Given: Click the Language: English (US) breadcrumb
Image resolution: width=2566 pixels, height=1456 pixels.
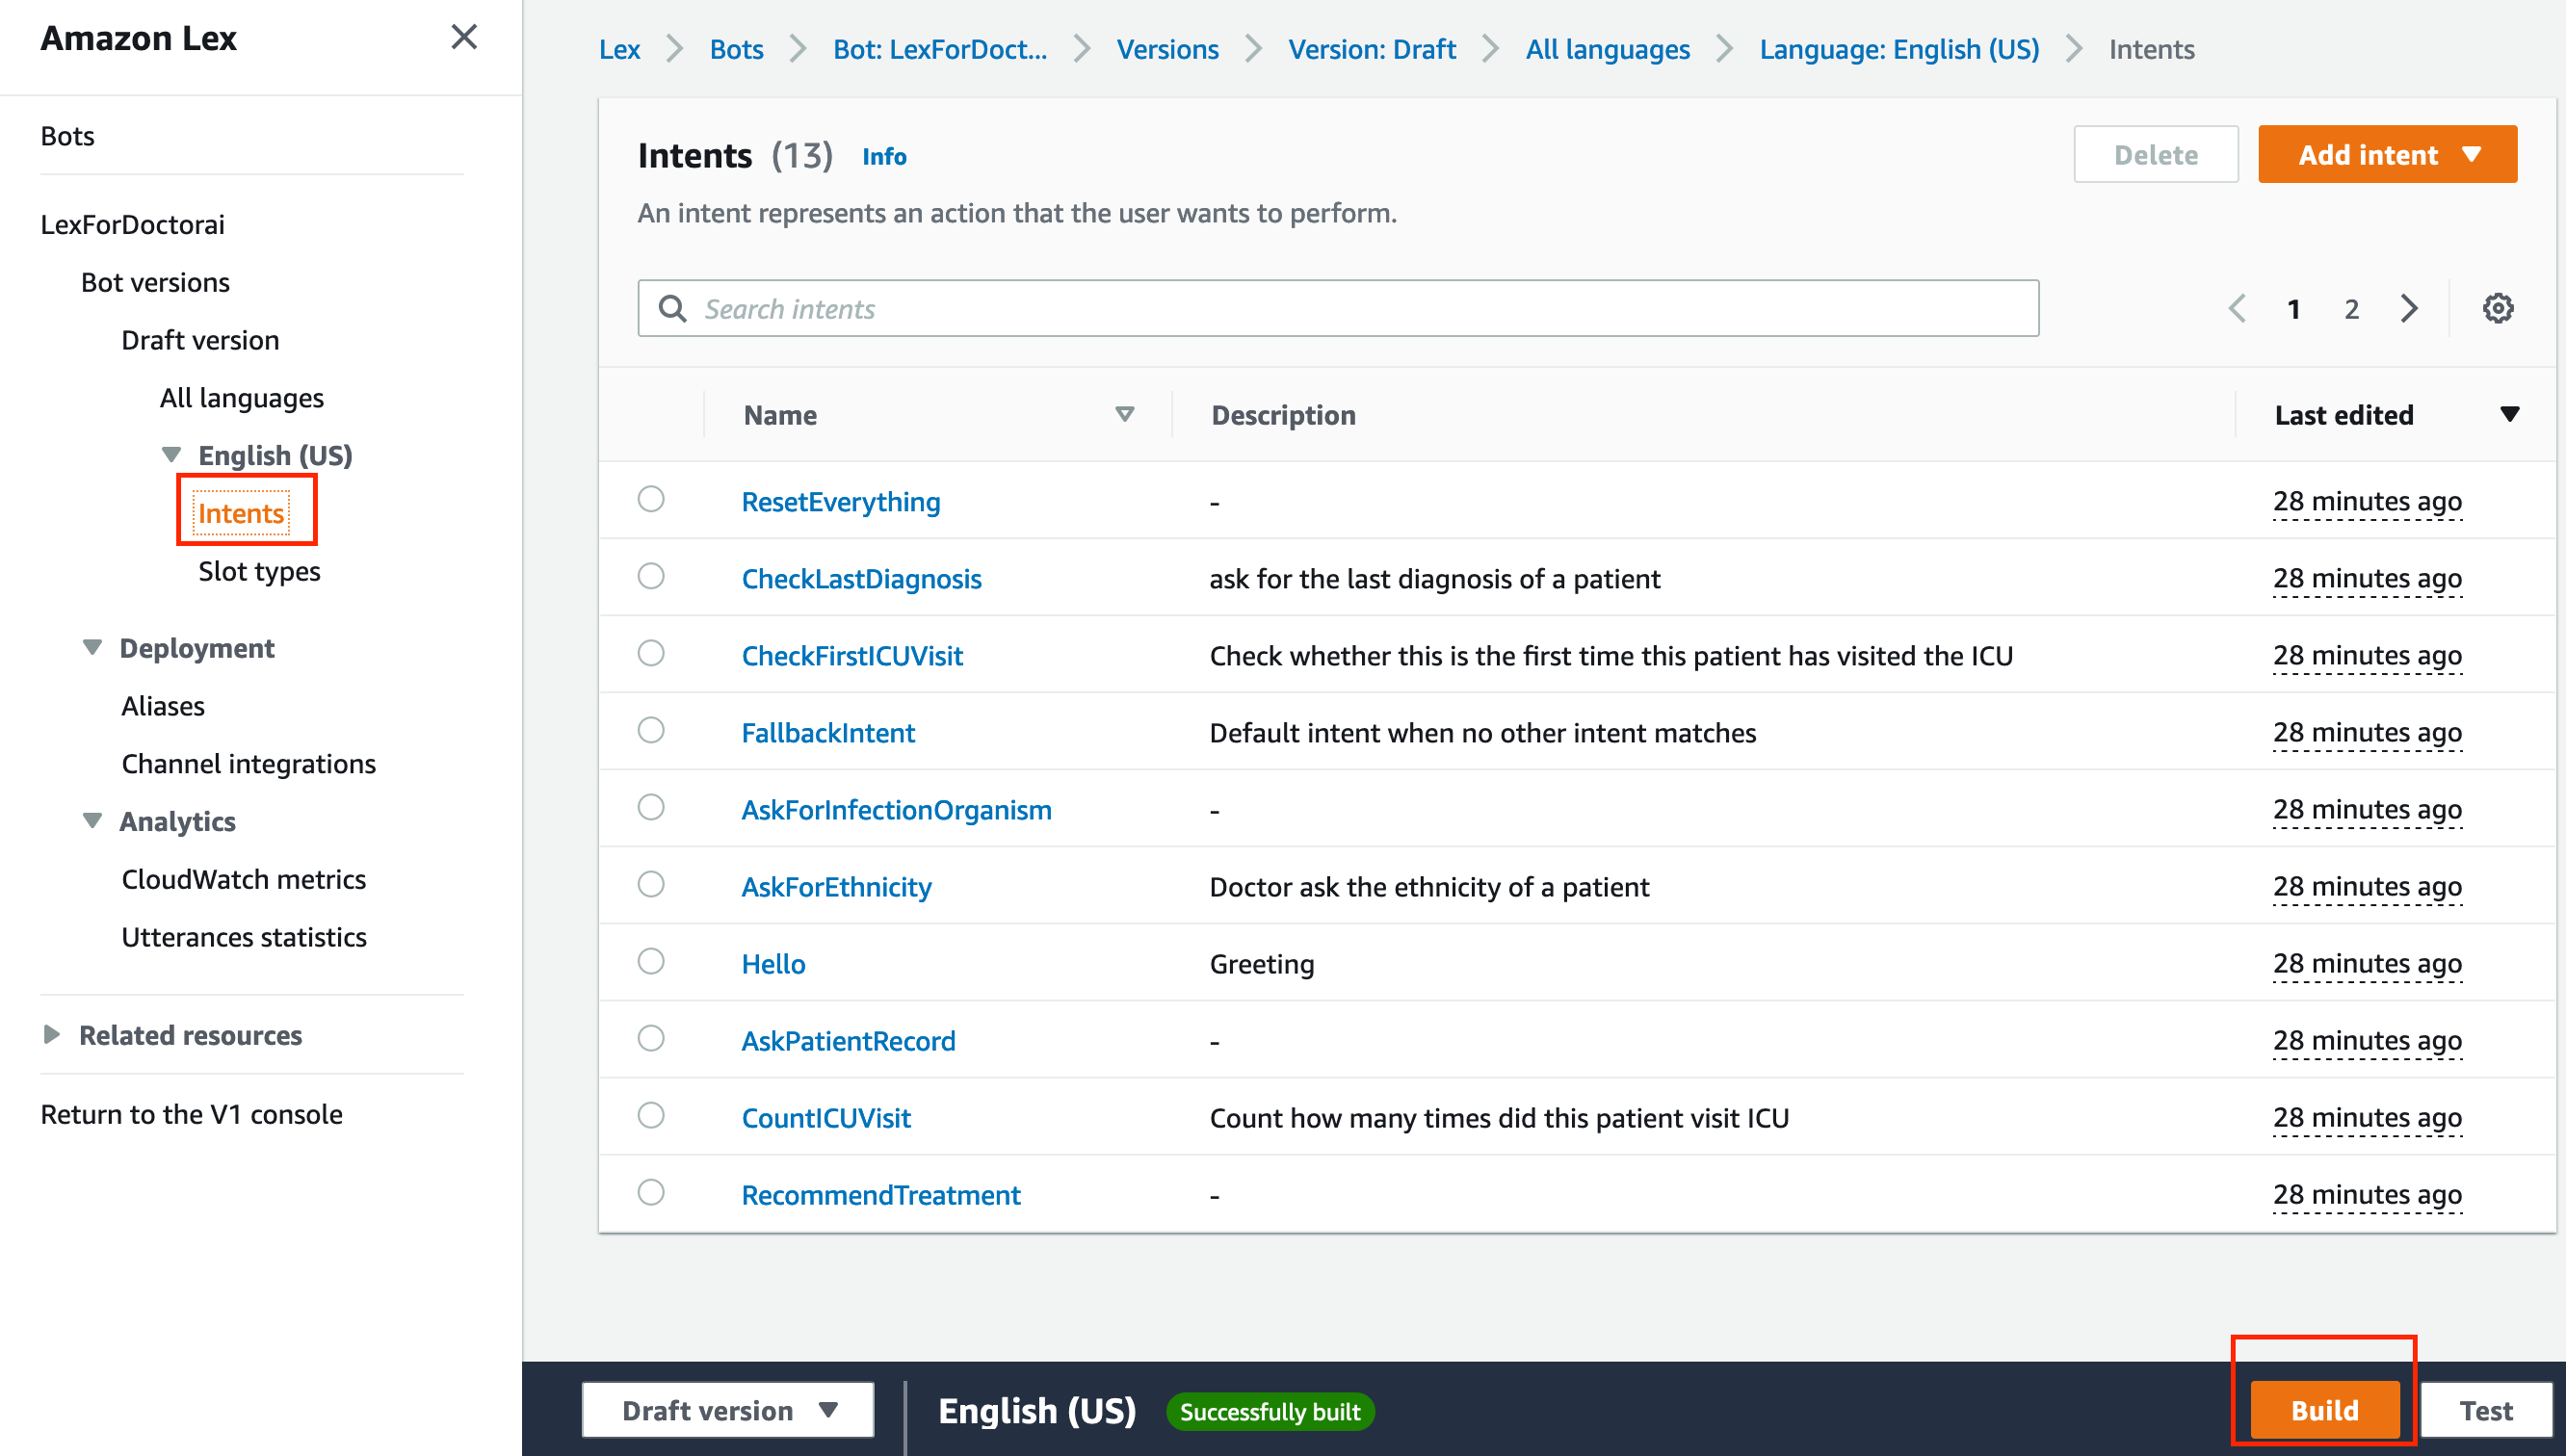Looking at the screenshot, I should tap(1899, 49).
